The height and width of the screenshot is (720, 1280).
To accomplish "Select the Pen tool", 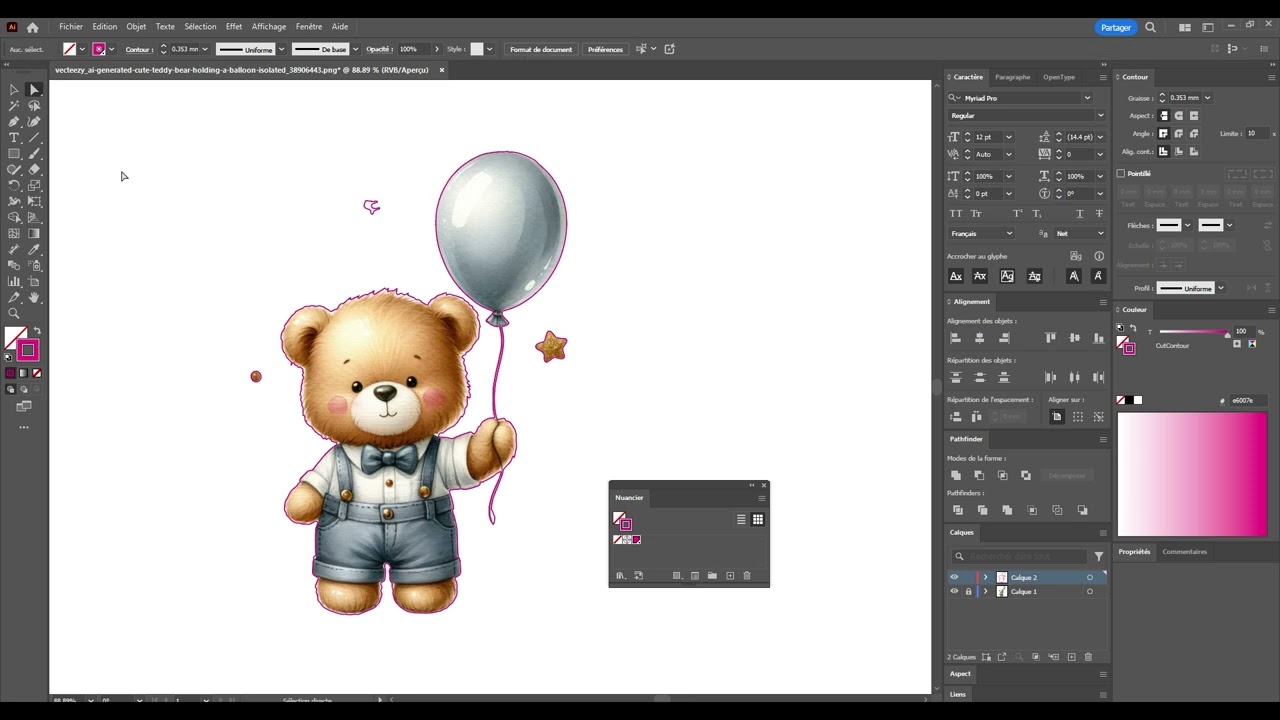I will pyautogui.click(x=14, y=122).
